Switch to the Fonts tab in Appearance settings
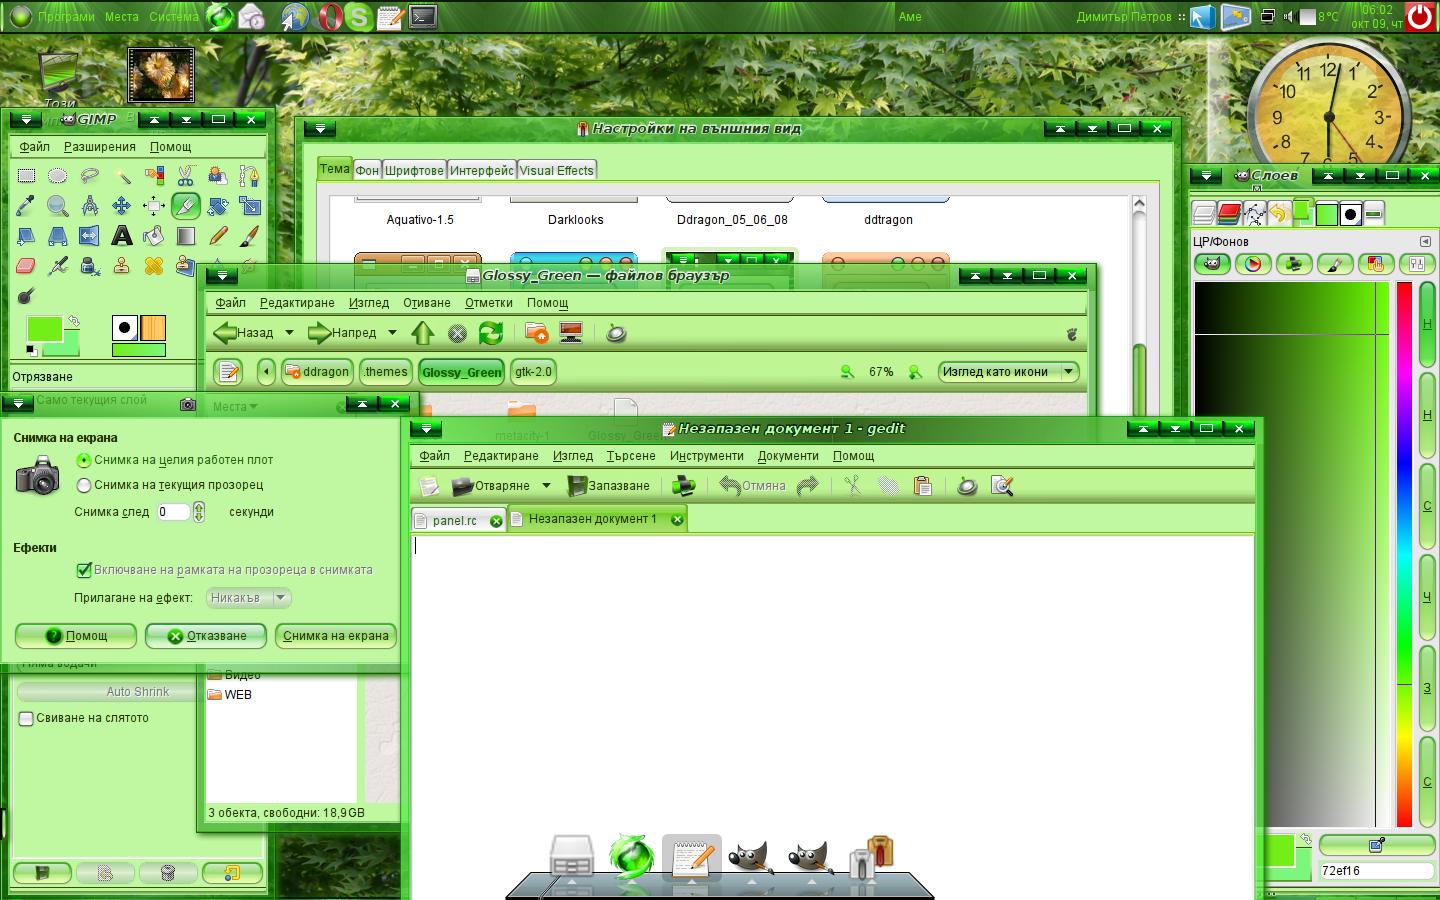Screen dimensions: 1440x900 pyautogui.click(x=414, y=171)
